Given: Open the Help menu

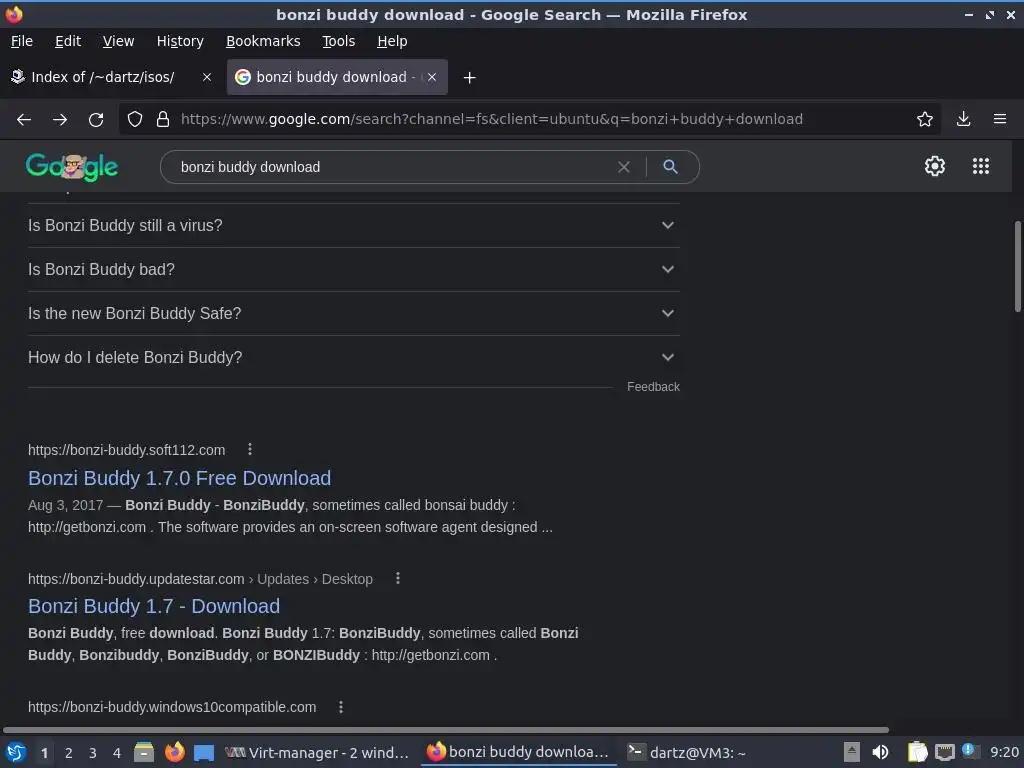Looking at the screenshot, I should tap(392, 41).
